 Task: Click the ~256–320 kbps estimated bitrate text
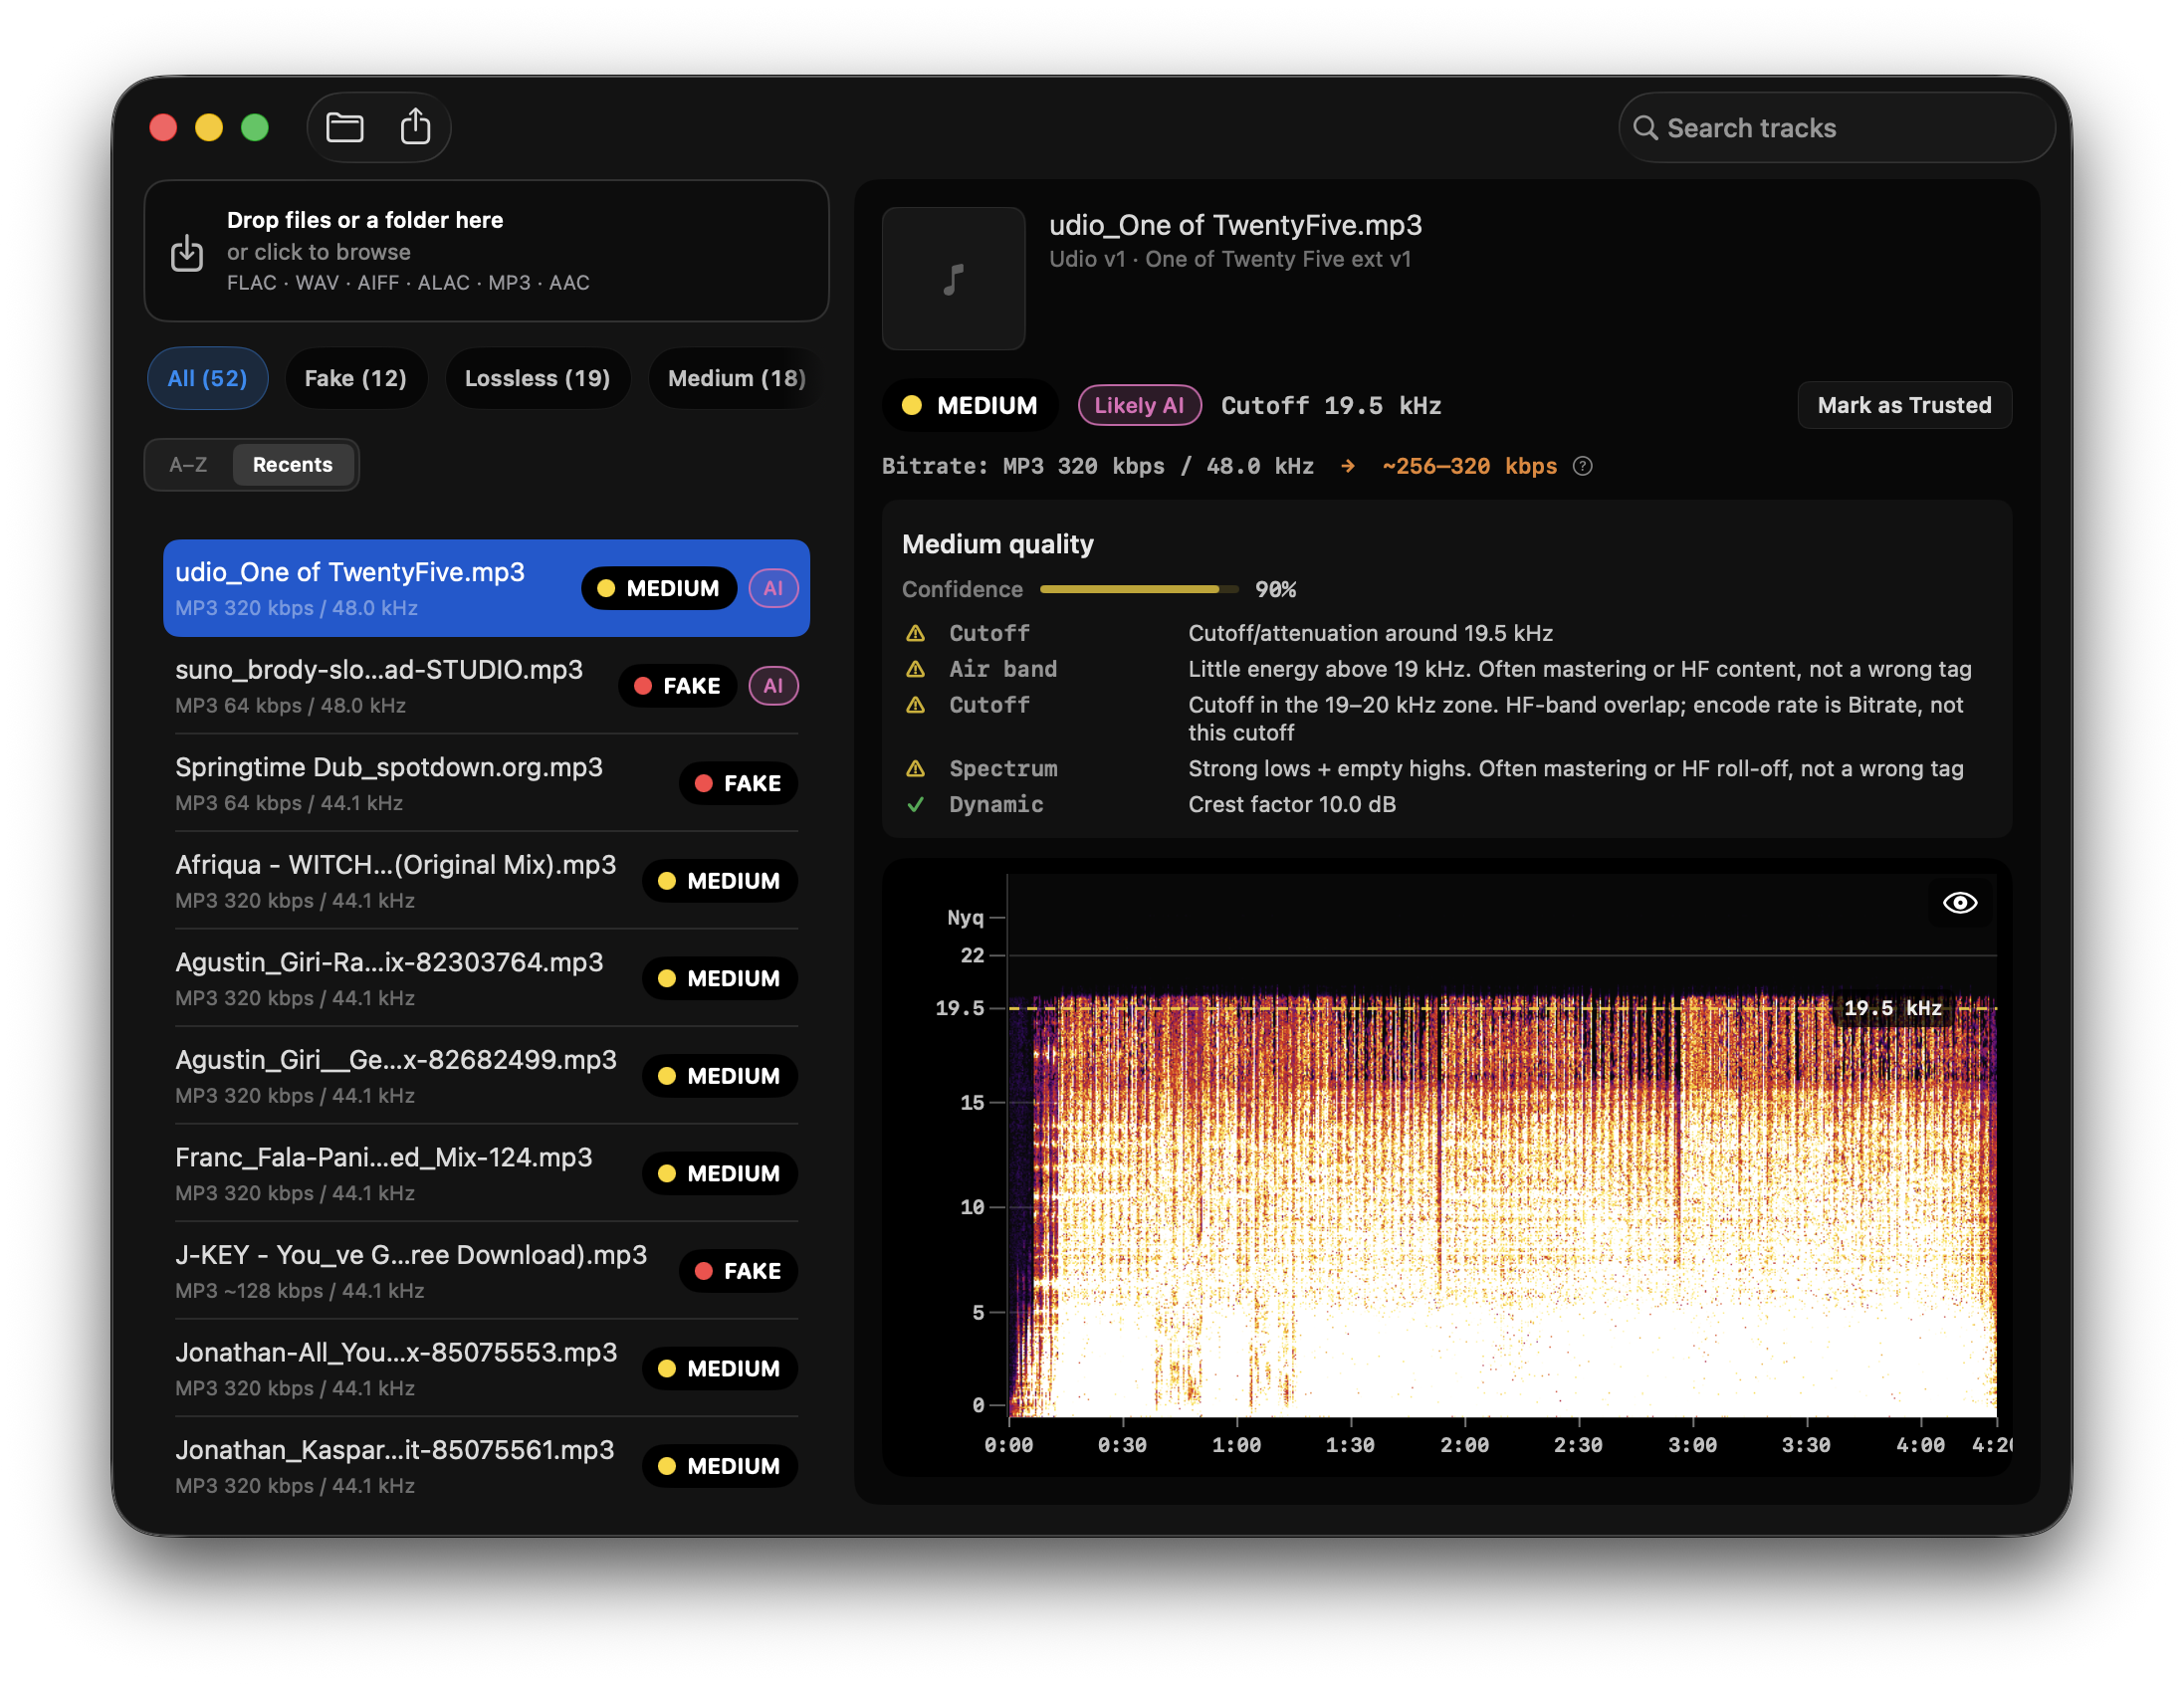click(x=1470, y=466)
